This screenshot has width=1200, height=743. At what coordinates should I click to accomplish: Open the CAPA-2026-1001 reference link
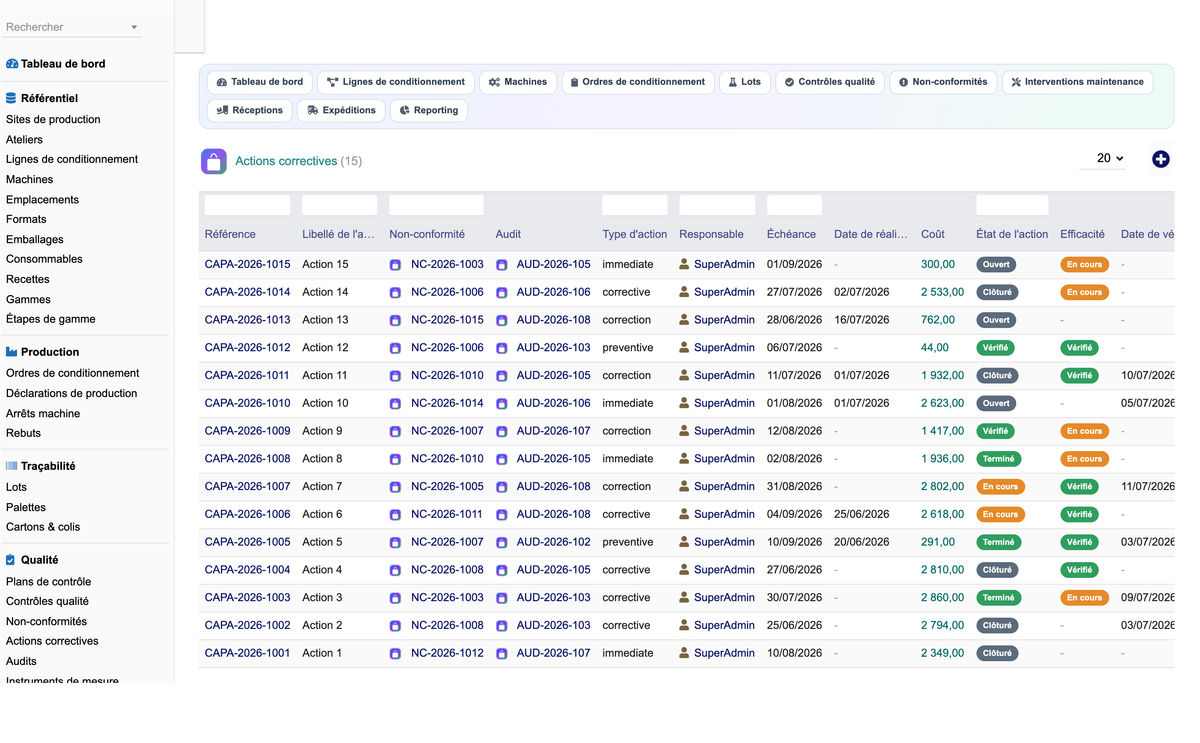tap(247, 653)
